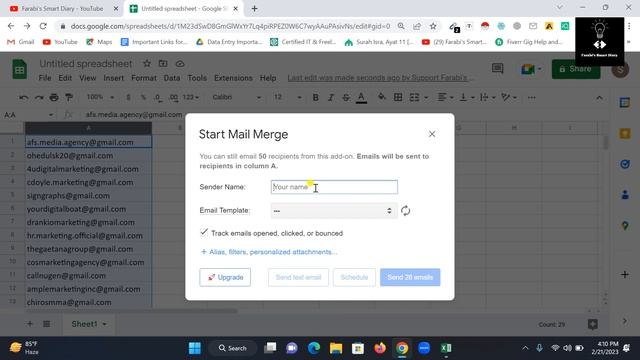
Task: Open Excel from the Windows taskbar
Action: pyautogui.click(x=446, y=348)
